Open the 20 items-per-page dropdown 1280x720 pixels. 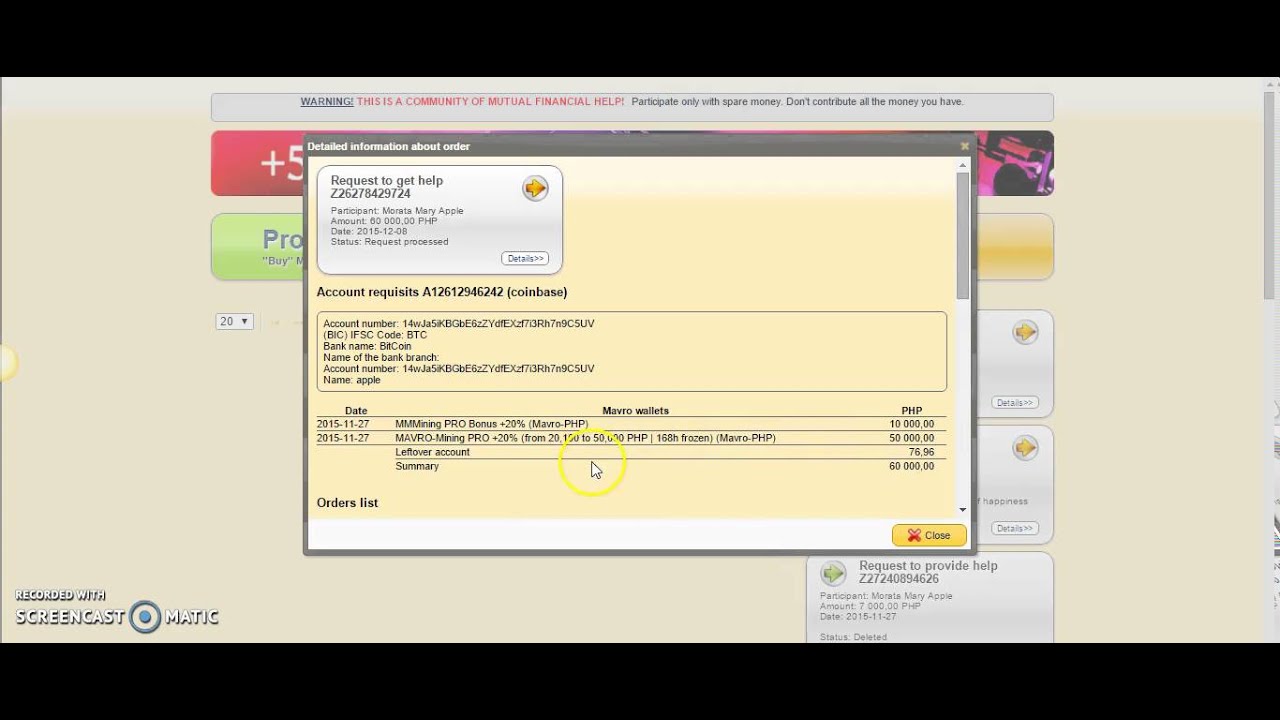(x=234, y=321)
